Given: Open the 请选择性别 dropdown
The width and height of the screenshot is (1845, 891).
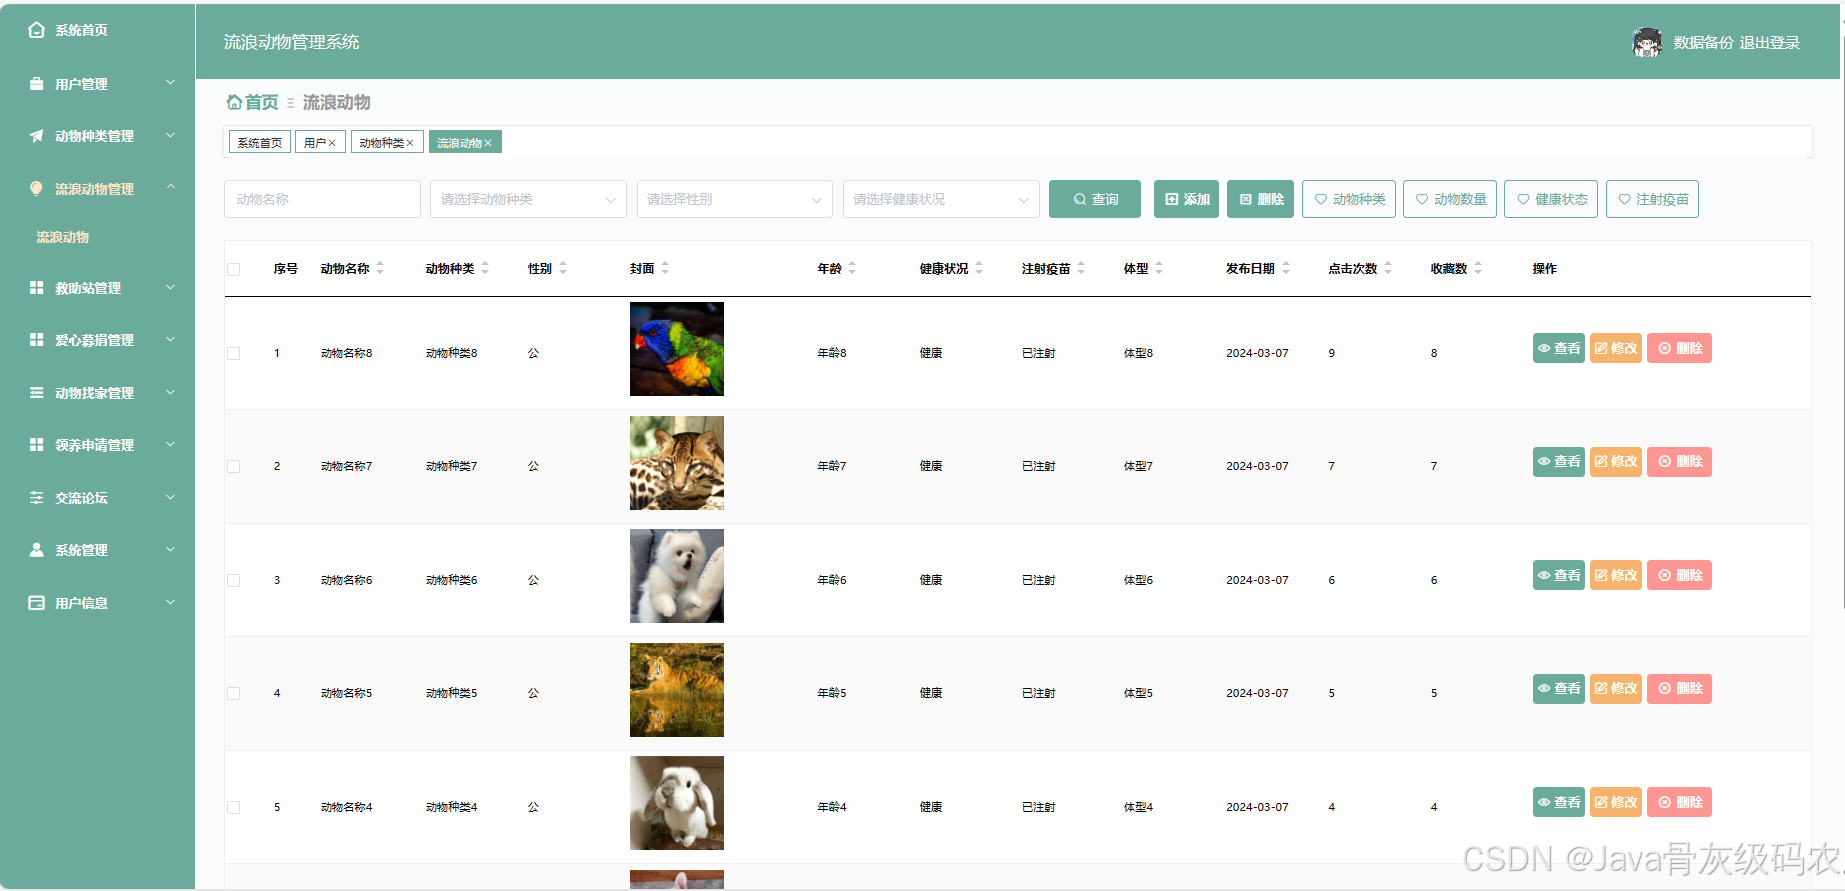Looking at the screenshot, I should [x=735, y=199].
